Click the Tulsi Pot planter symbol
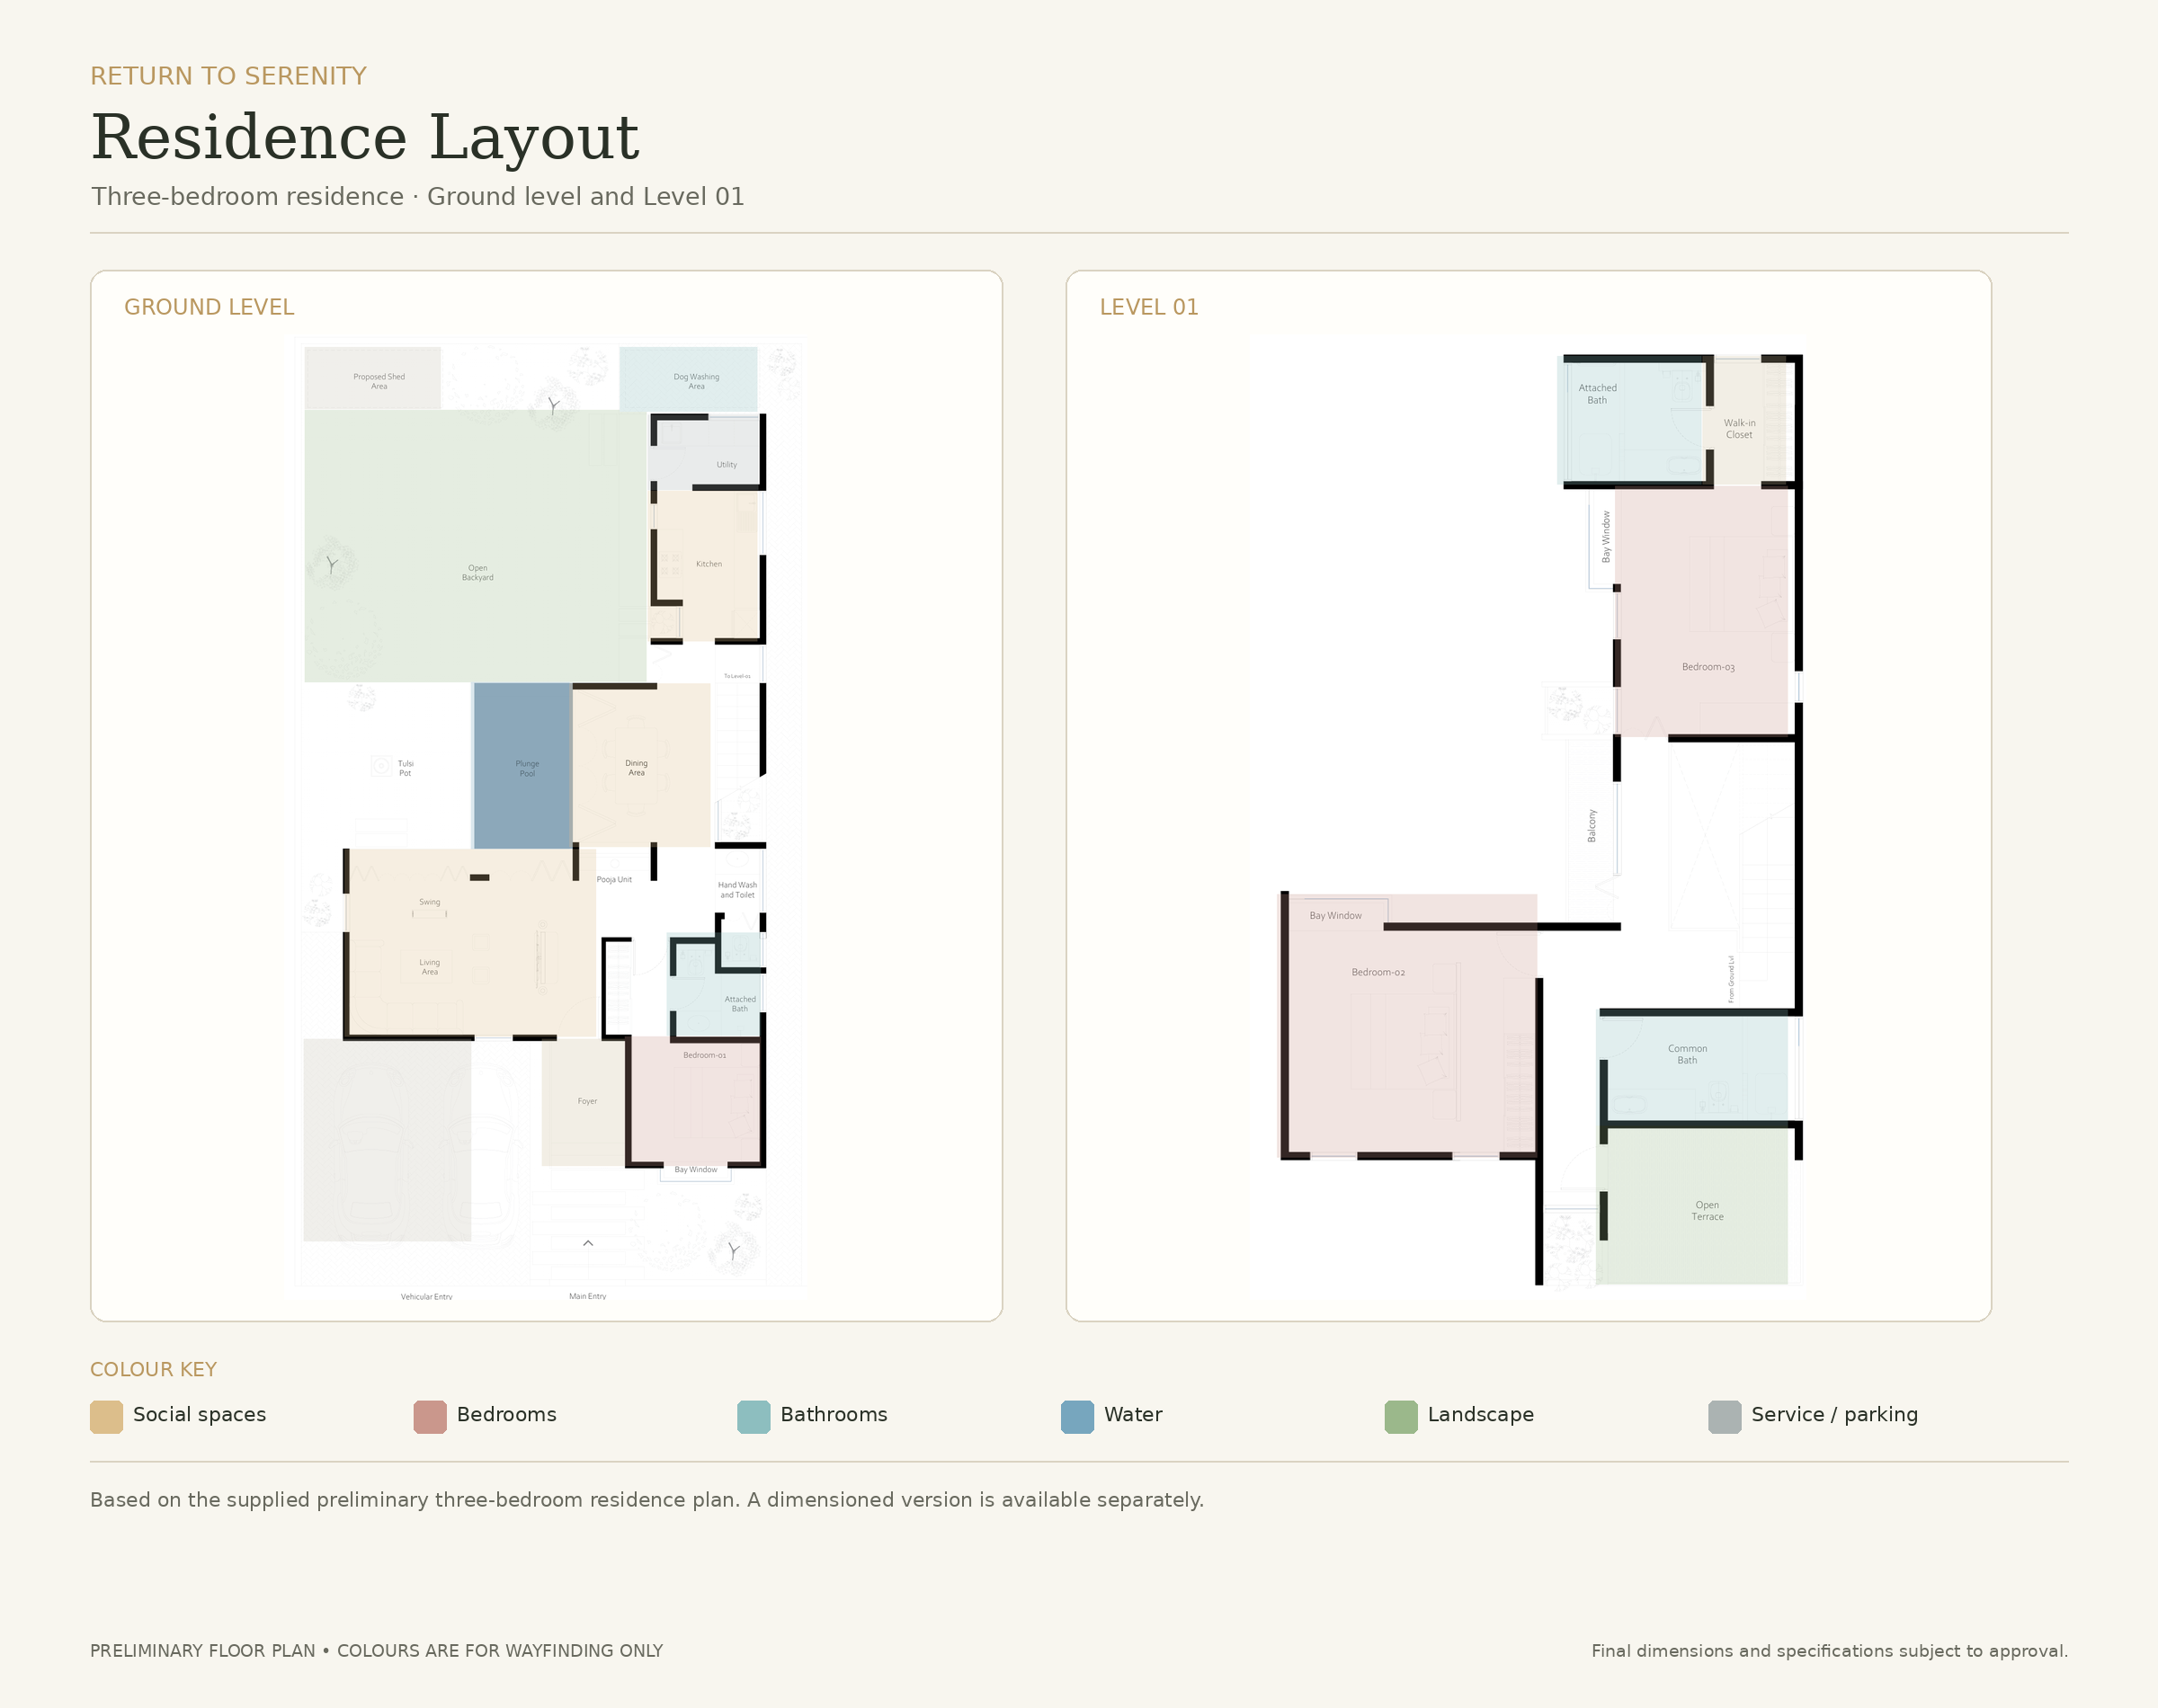 tap(381, 767)
